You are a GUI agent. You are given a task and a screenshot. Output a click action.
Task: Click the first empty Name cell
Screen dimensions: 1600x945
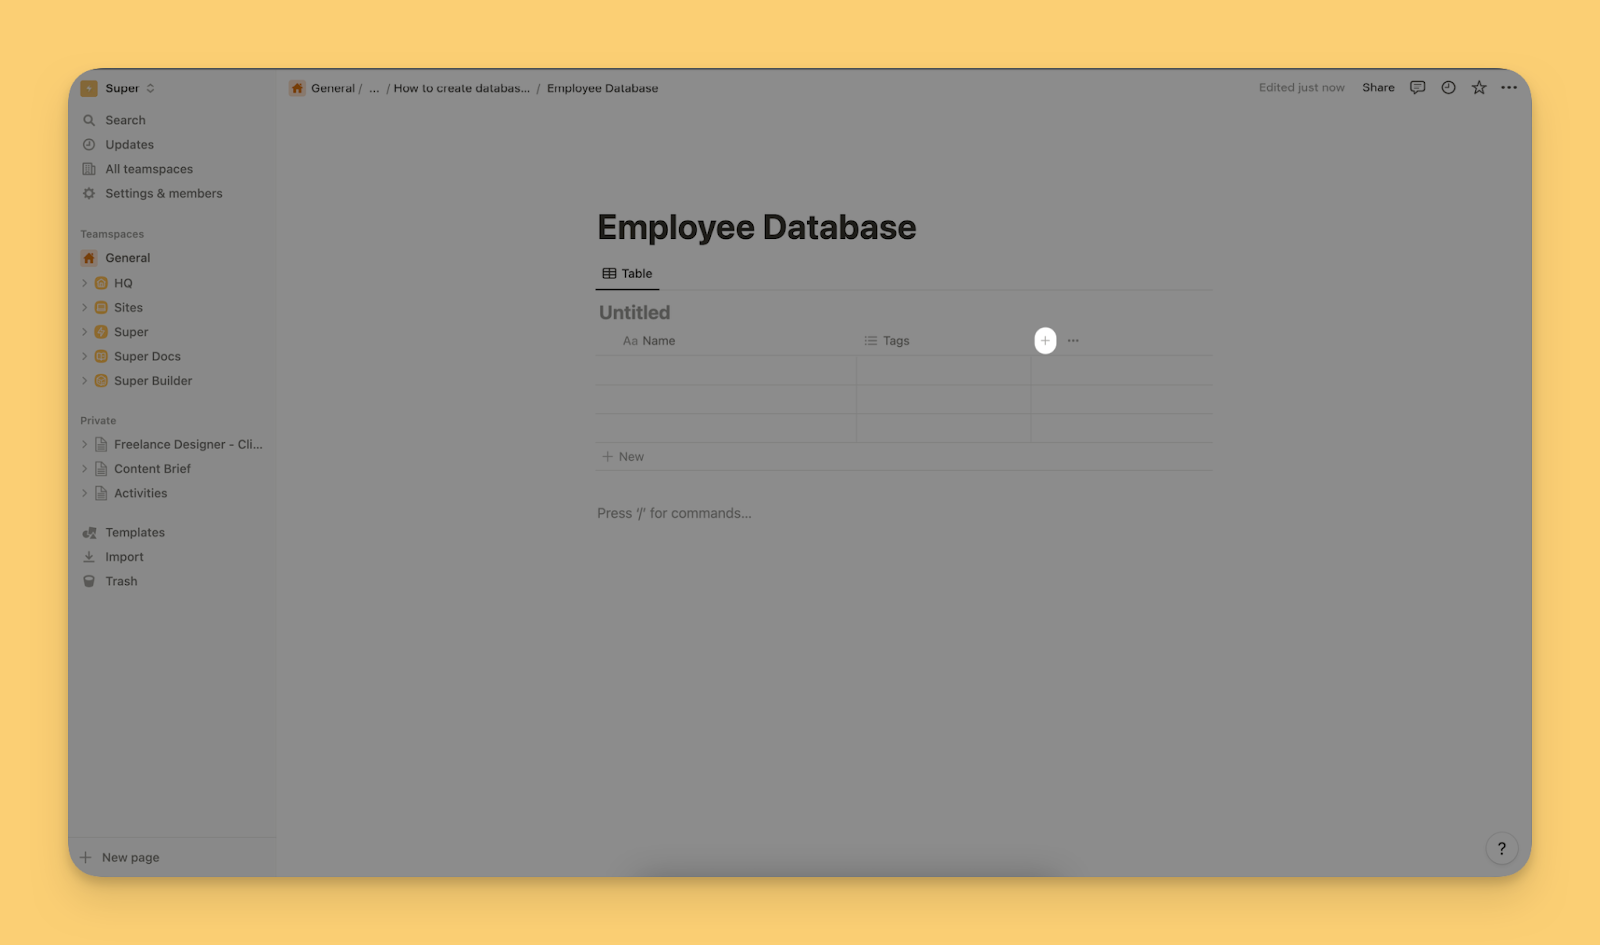point(726,371)
